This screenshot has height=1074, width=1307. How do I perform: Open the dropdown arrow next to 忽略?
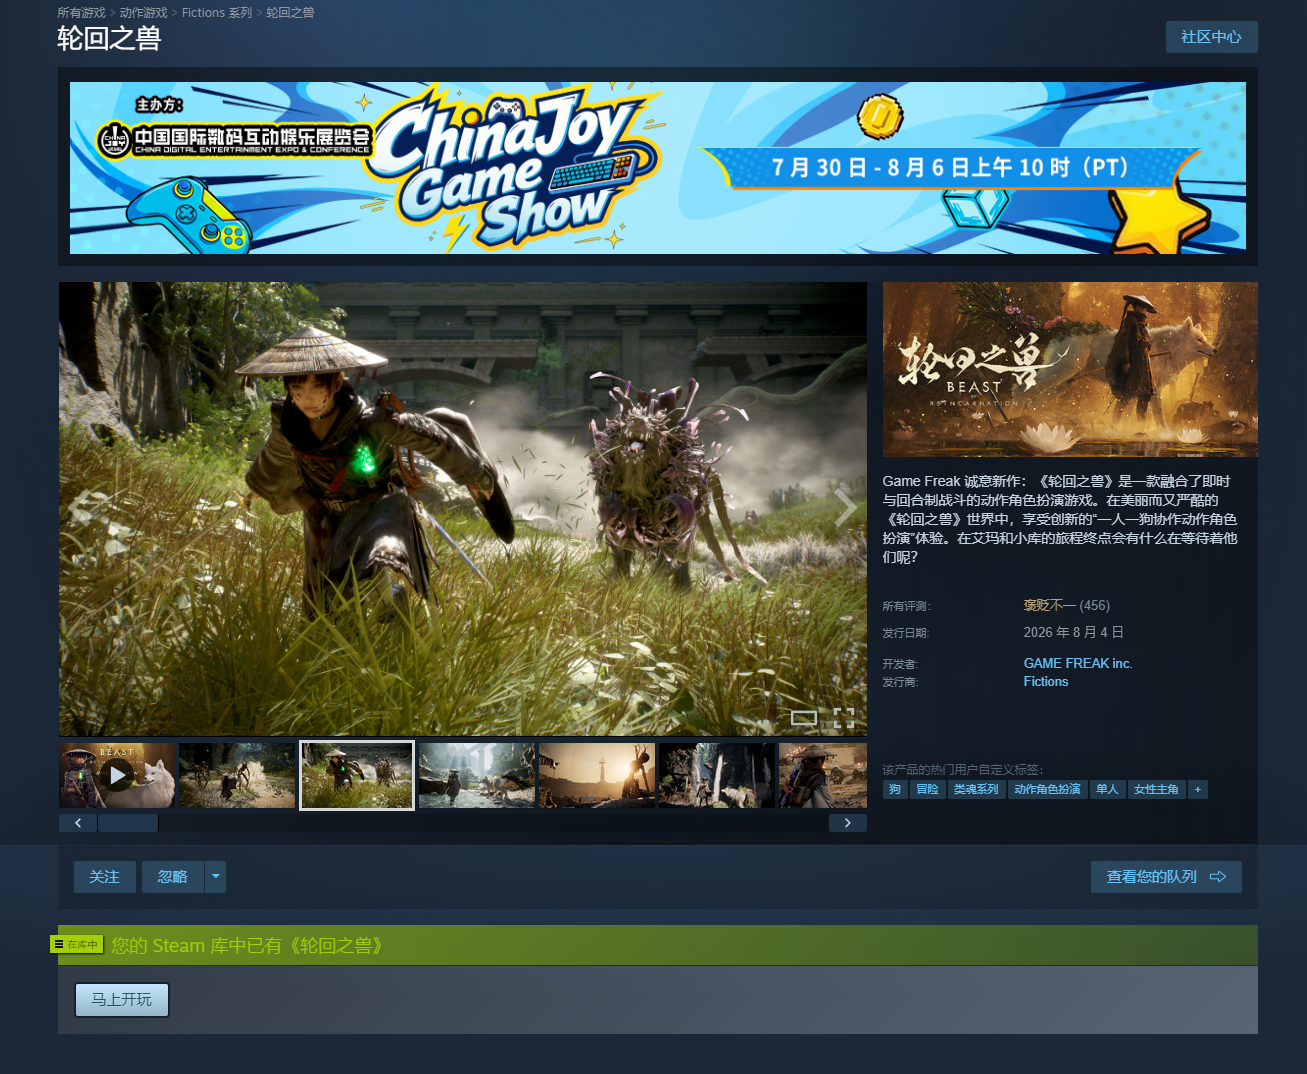pyautogui.click(x=215, y=877)
